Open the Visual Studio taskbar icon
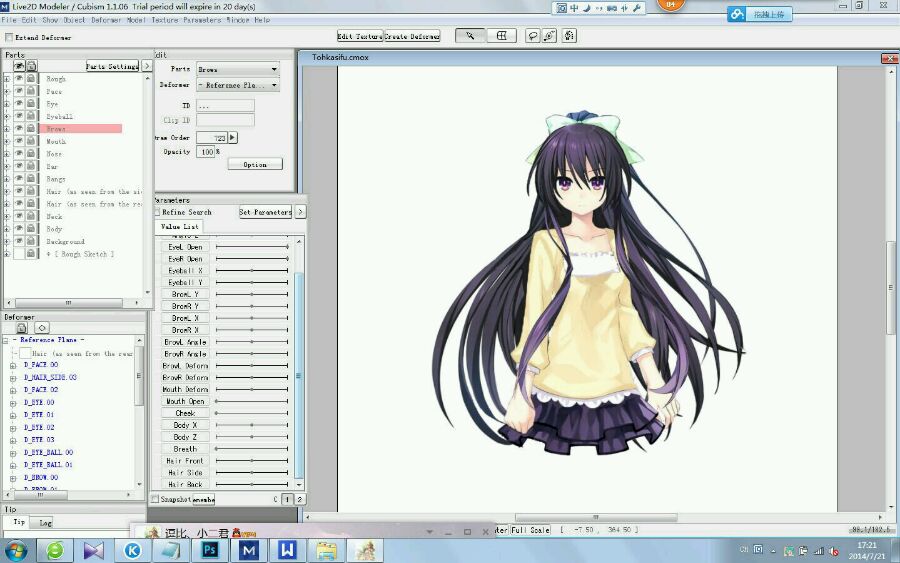The height and width of the screenshot is (563, 900). (x=94, y=550)
